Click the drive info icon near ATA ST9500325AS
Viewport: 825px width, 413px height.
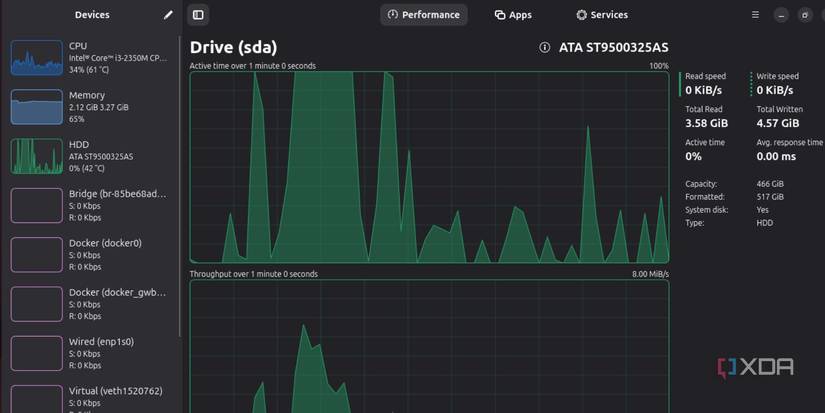tap(545, 47)
